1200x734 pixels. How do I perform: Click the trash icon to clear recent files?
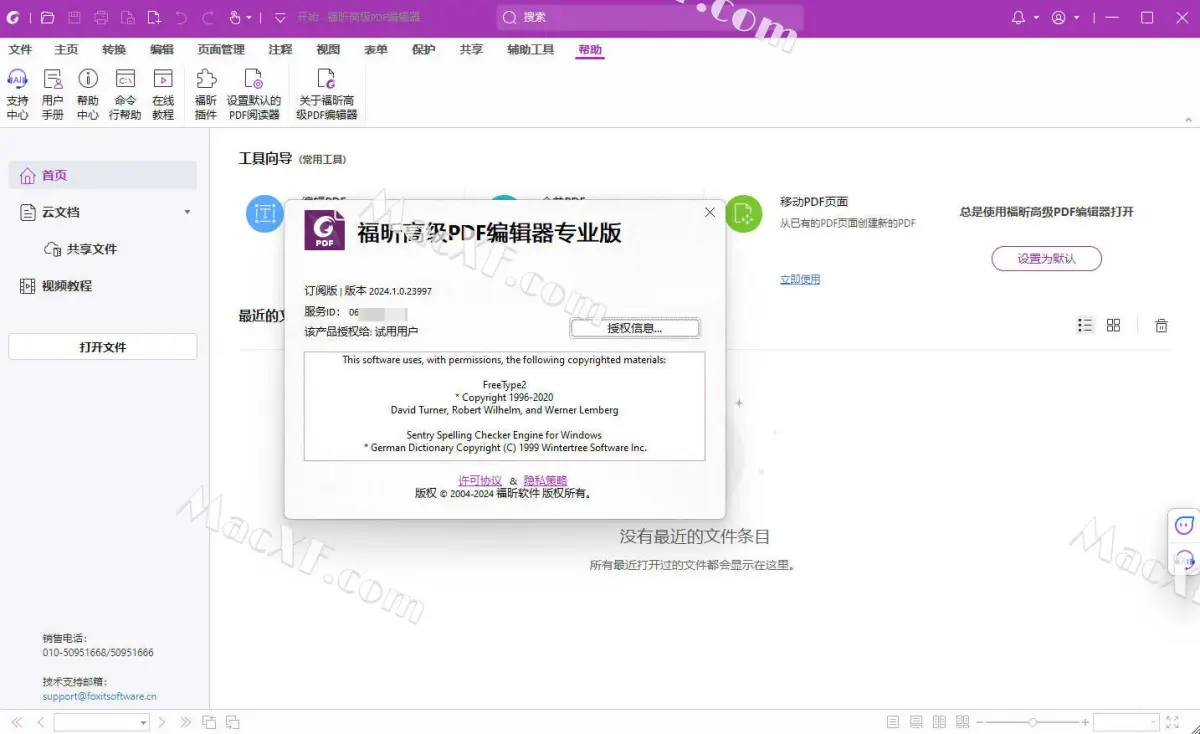(x=1161, y=325)
